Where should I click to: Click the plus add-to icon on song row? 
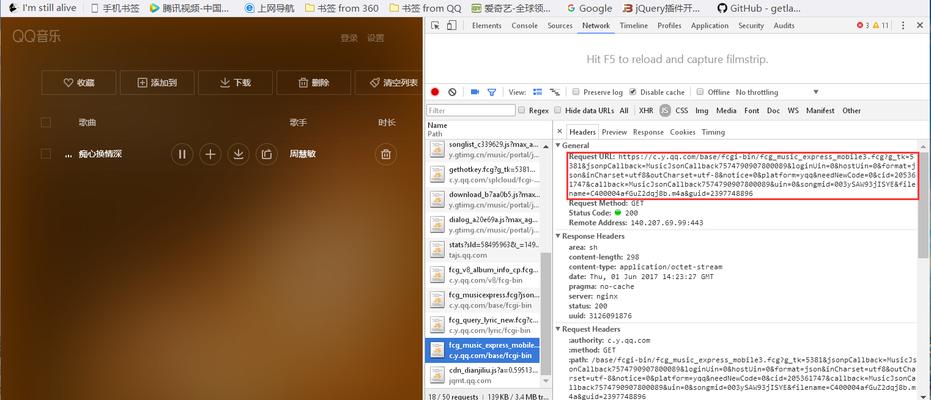pos(210,154)
